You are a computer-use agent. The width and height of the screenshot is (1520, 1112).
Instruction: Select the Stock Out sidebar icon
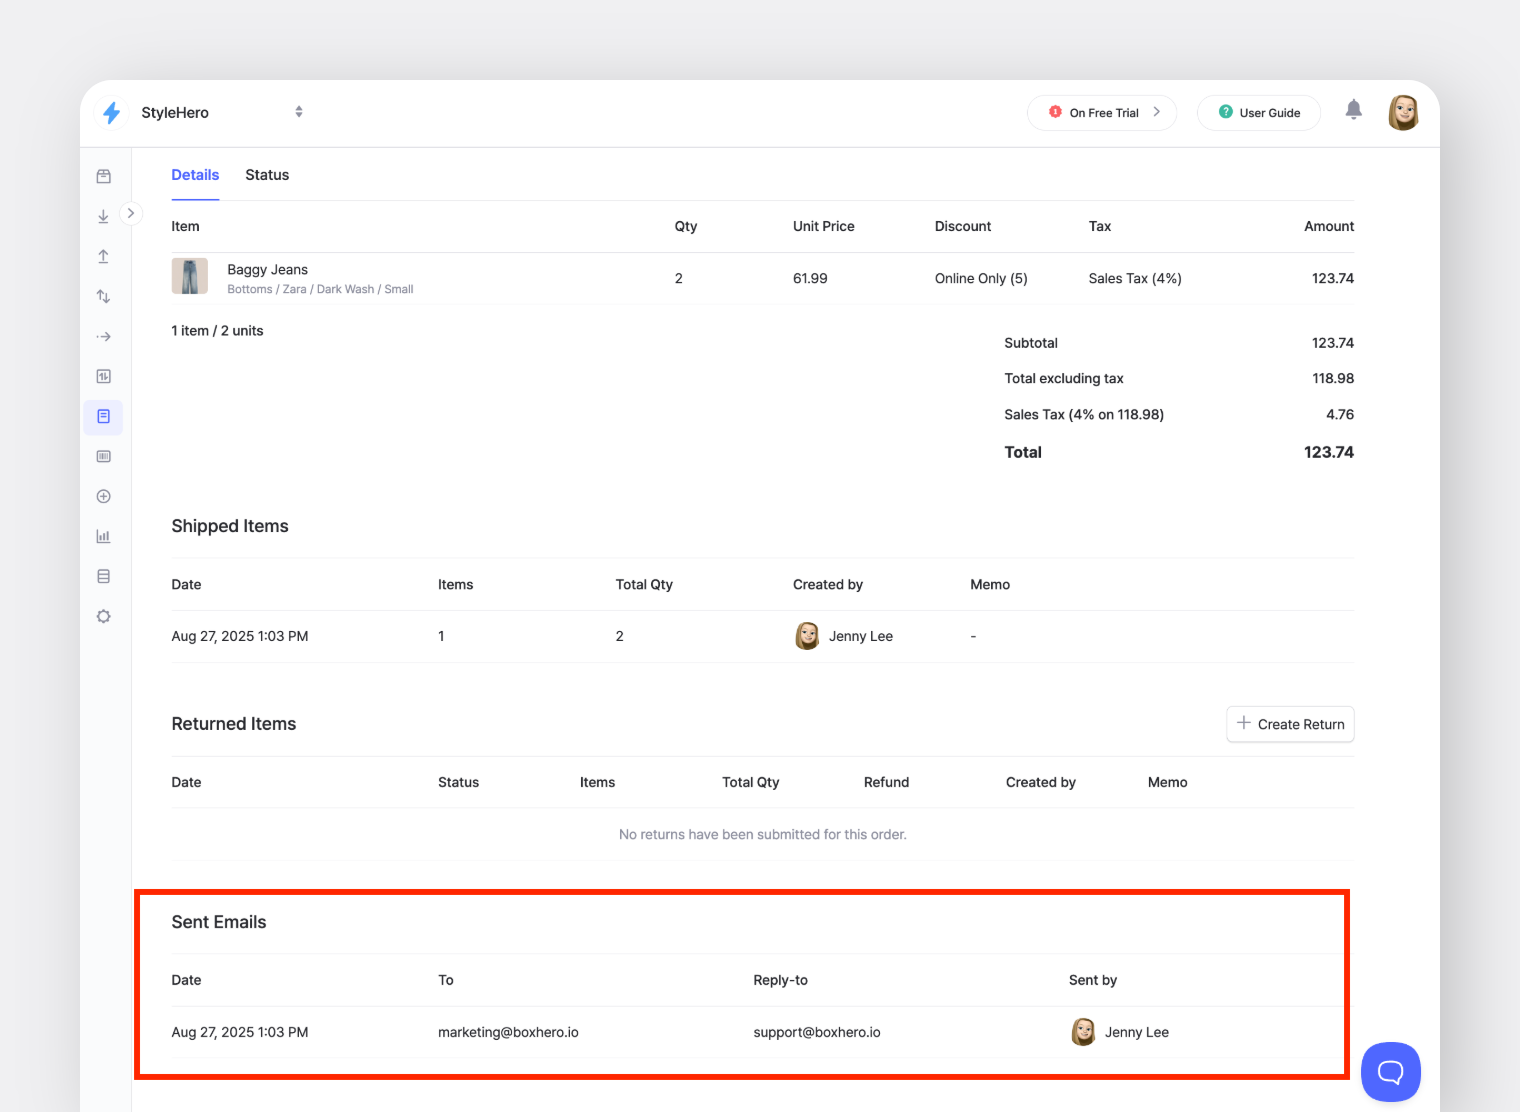(x=103, y=256)
